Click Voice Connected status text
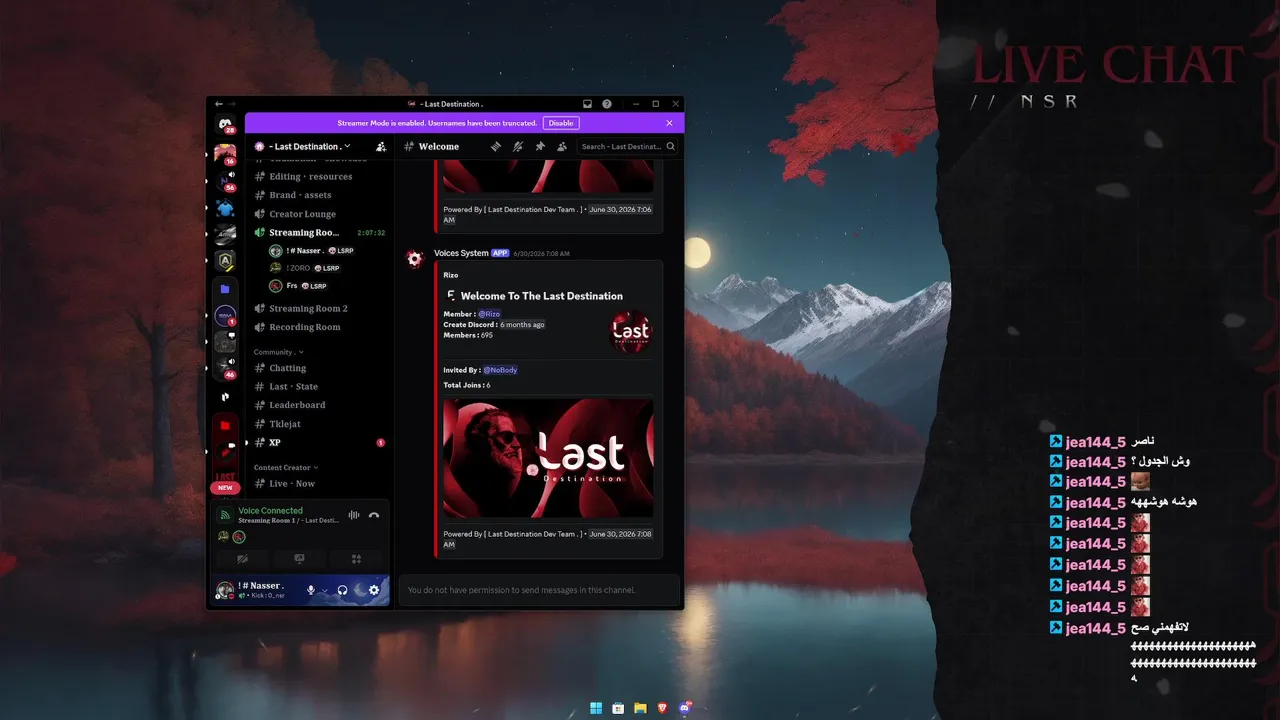1280x720 pixels. point(270,510)
